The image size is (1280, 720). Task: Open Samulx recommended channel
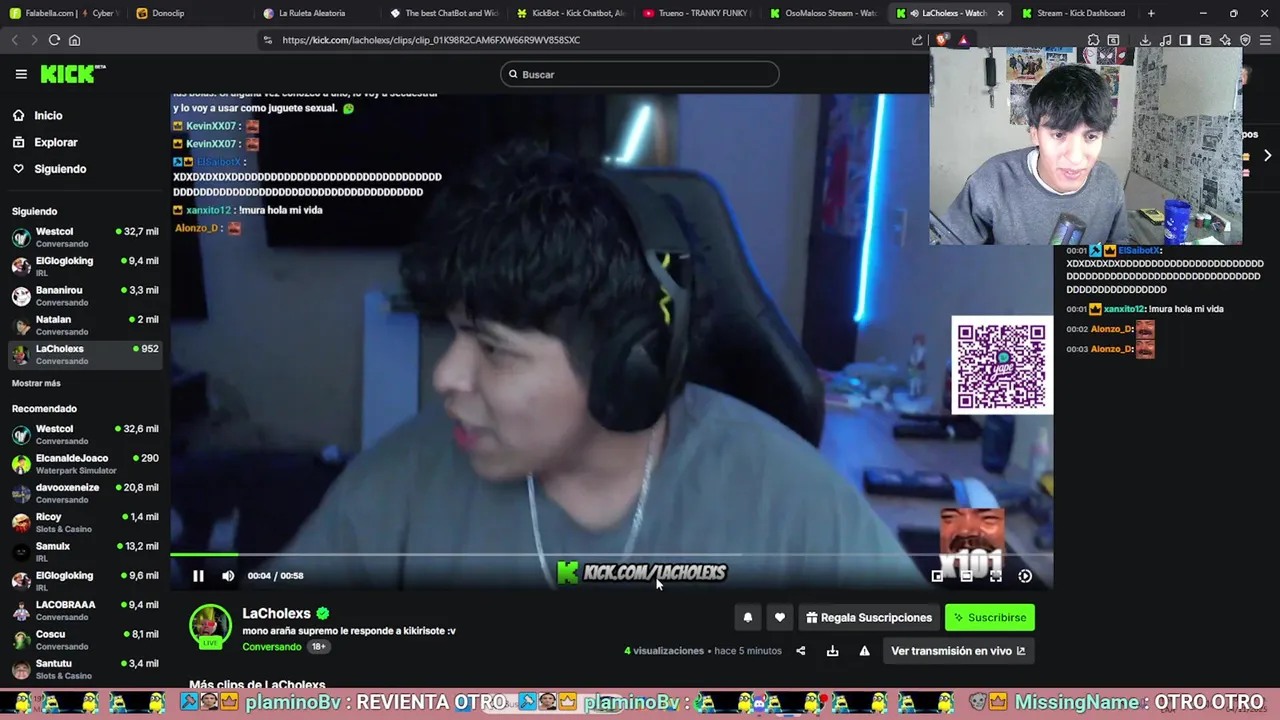point(85,552)
